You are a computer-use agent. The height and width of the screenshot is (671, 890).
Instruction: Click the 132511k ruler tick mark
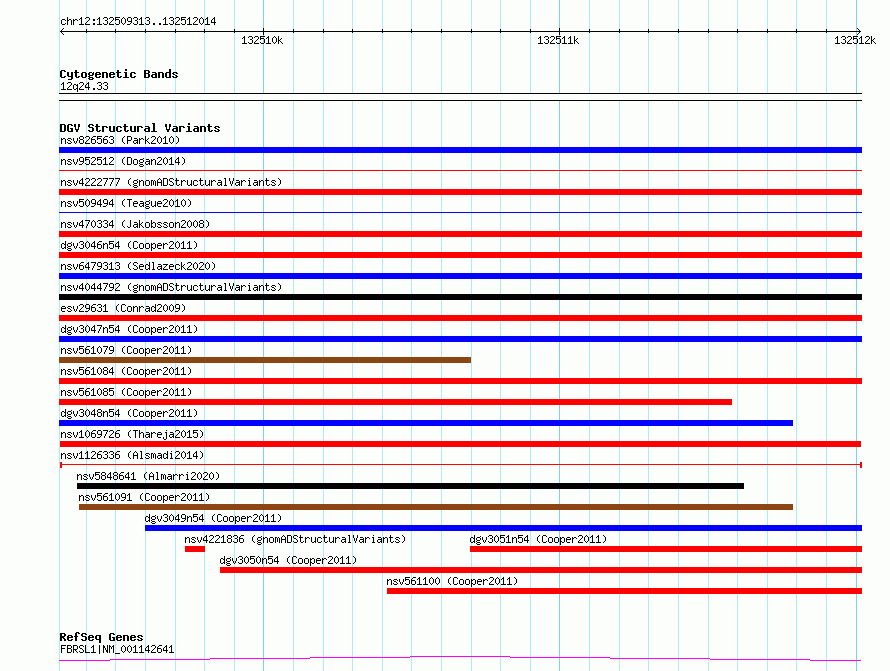click(559, 32)
